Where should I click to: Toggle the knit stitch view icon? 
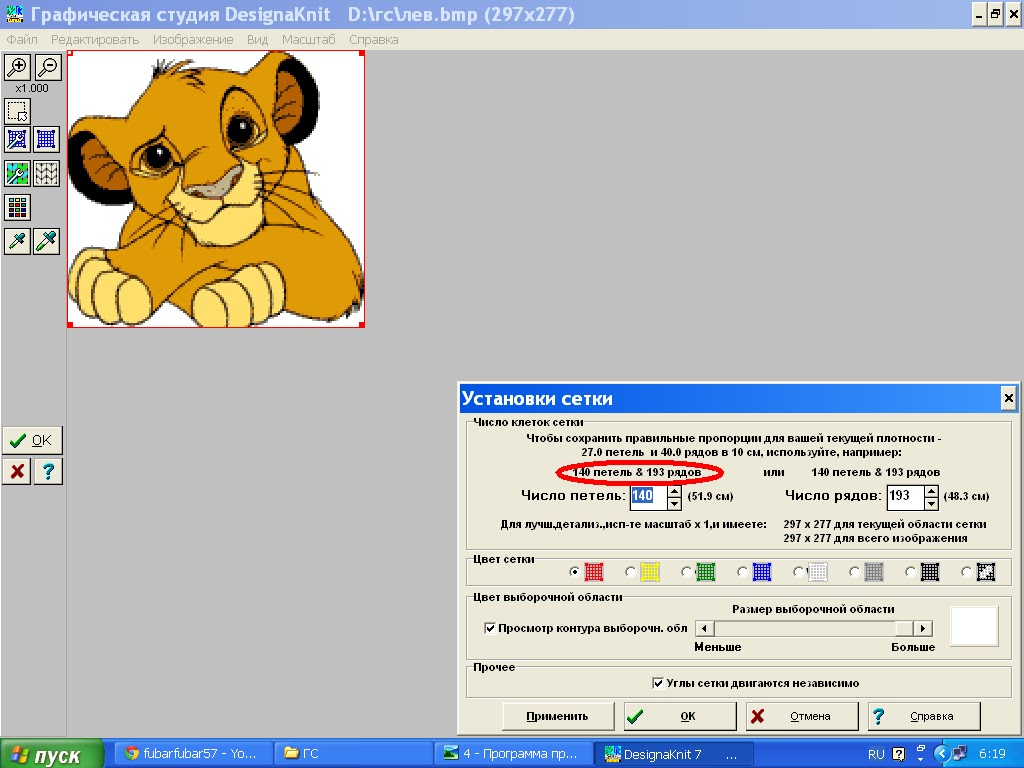[46, 174]
